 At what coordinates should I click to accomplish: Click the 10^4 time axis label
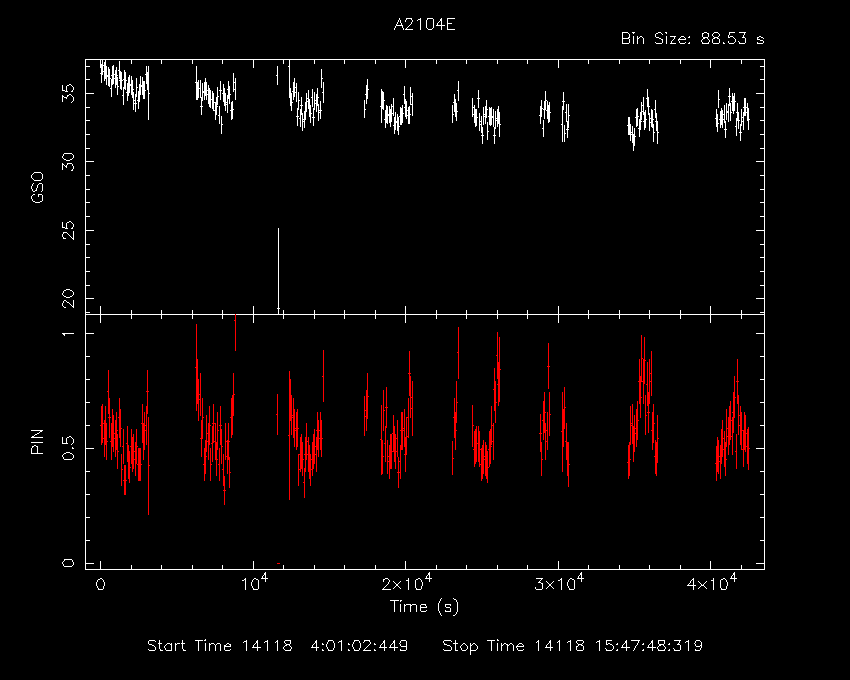[254, 582]
